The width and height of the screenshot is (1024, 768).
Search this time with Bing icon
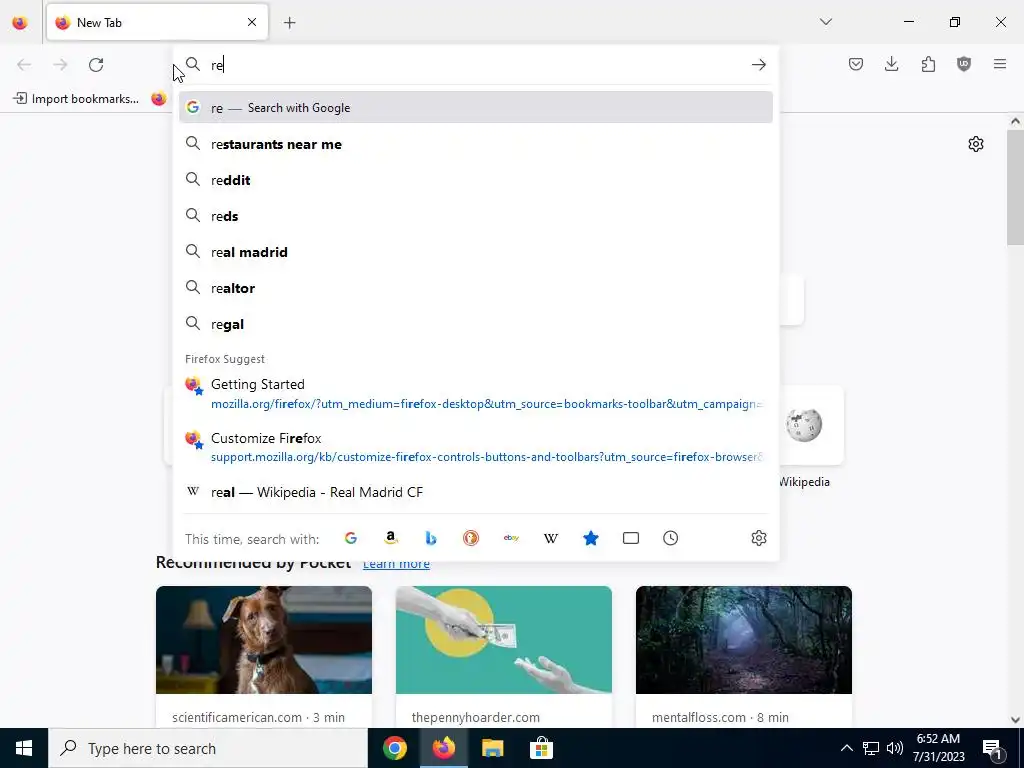pos(430,538)
